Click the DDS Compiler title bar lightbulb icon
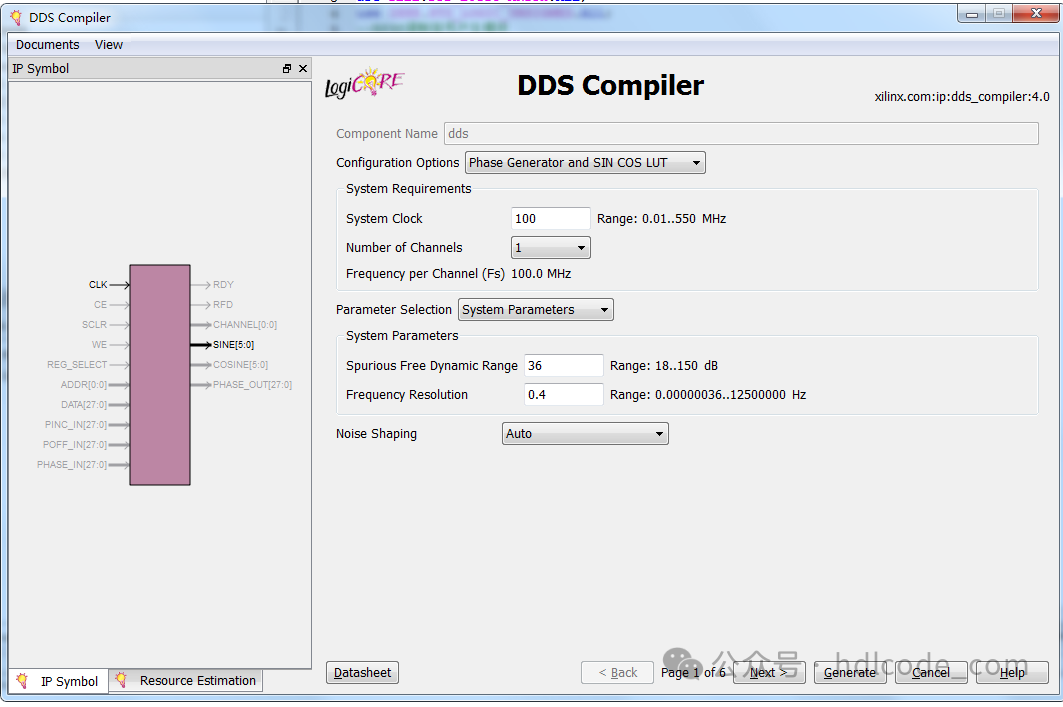The height and width of the screenshot is (707, 1063). (x=16, y=18)
